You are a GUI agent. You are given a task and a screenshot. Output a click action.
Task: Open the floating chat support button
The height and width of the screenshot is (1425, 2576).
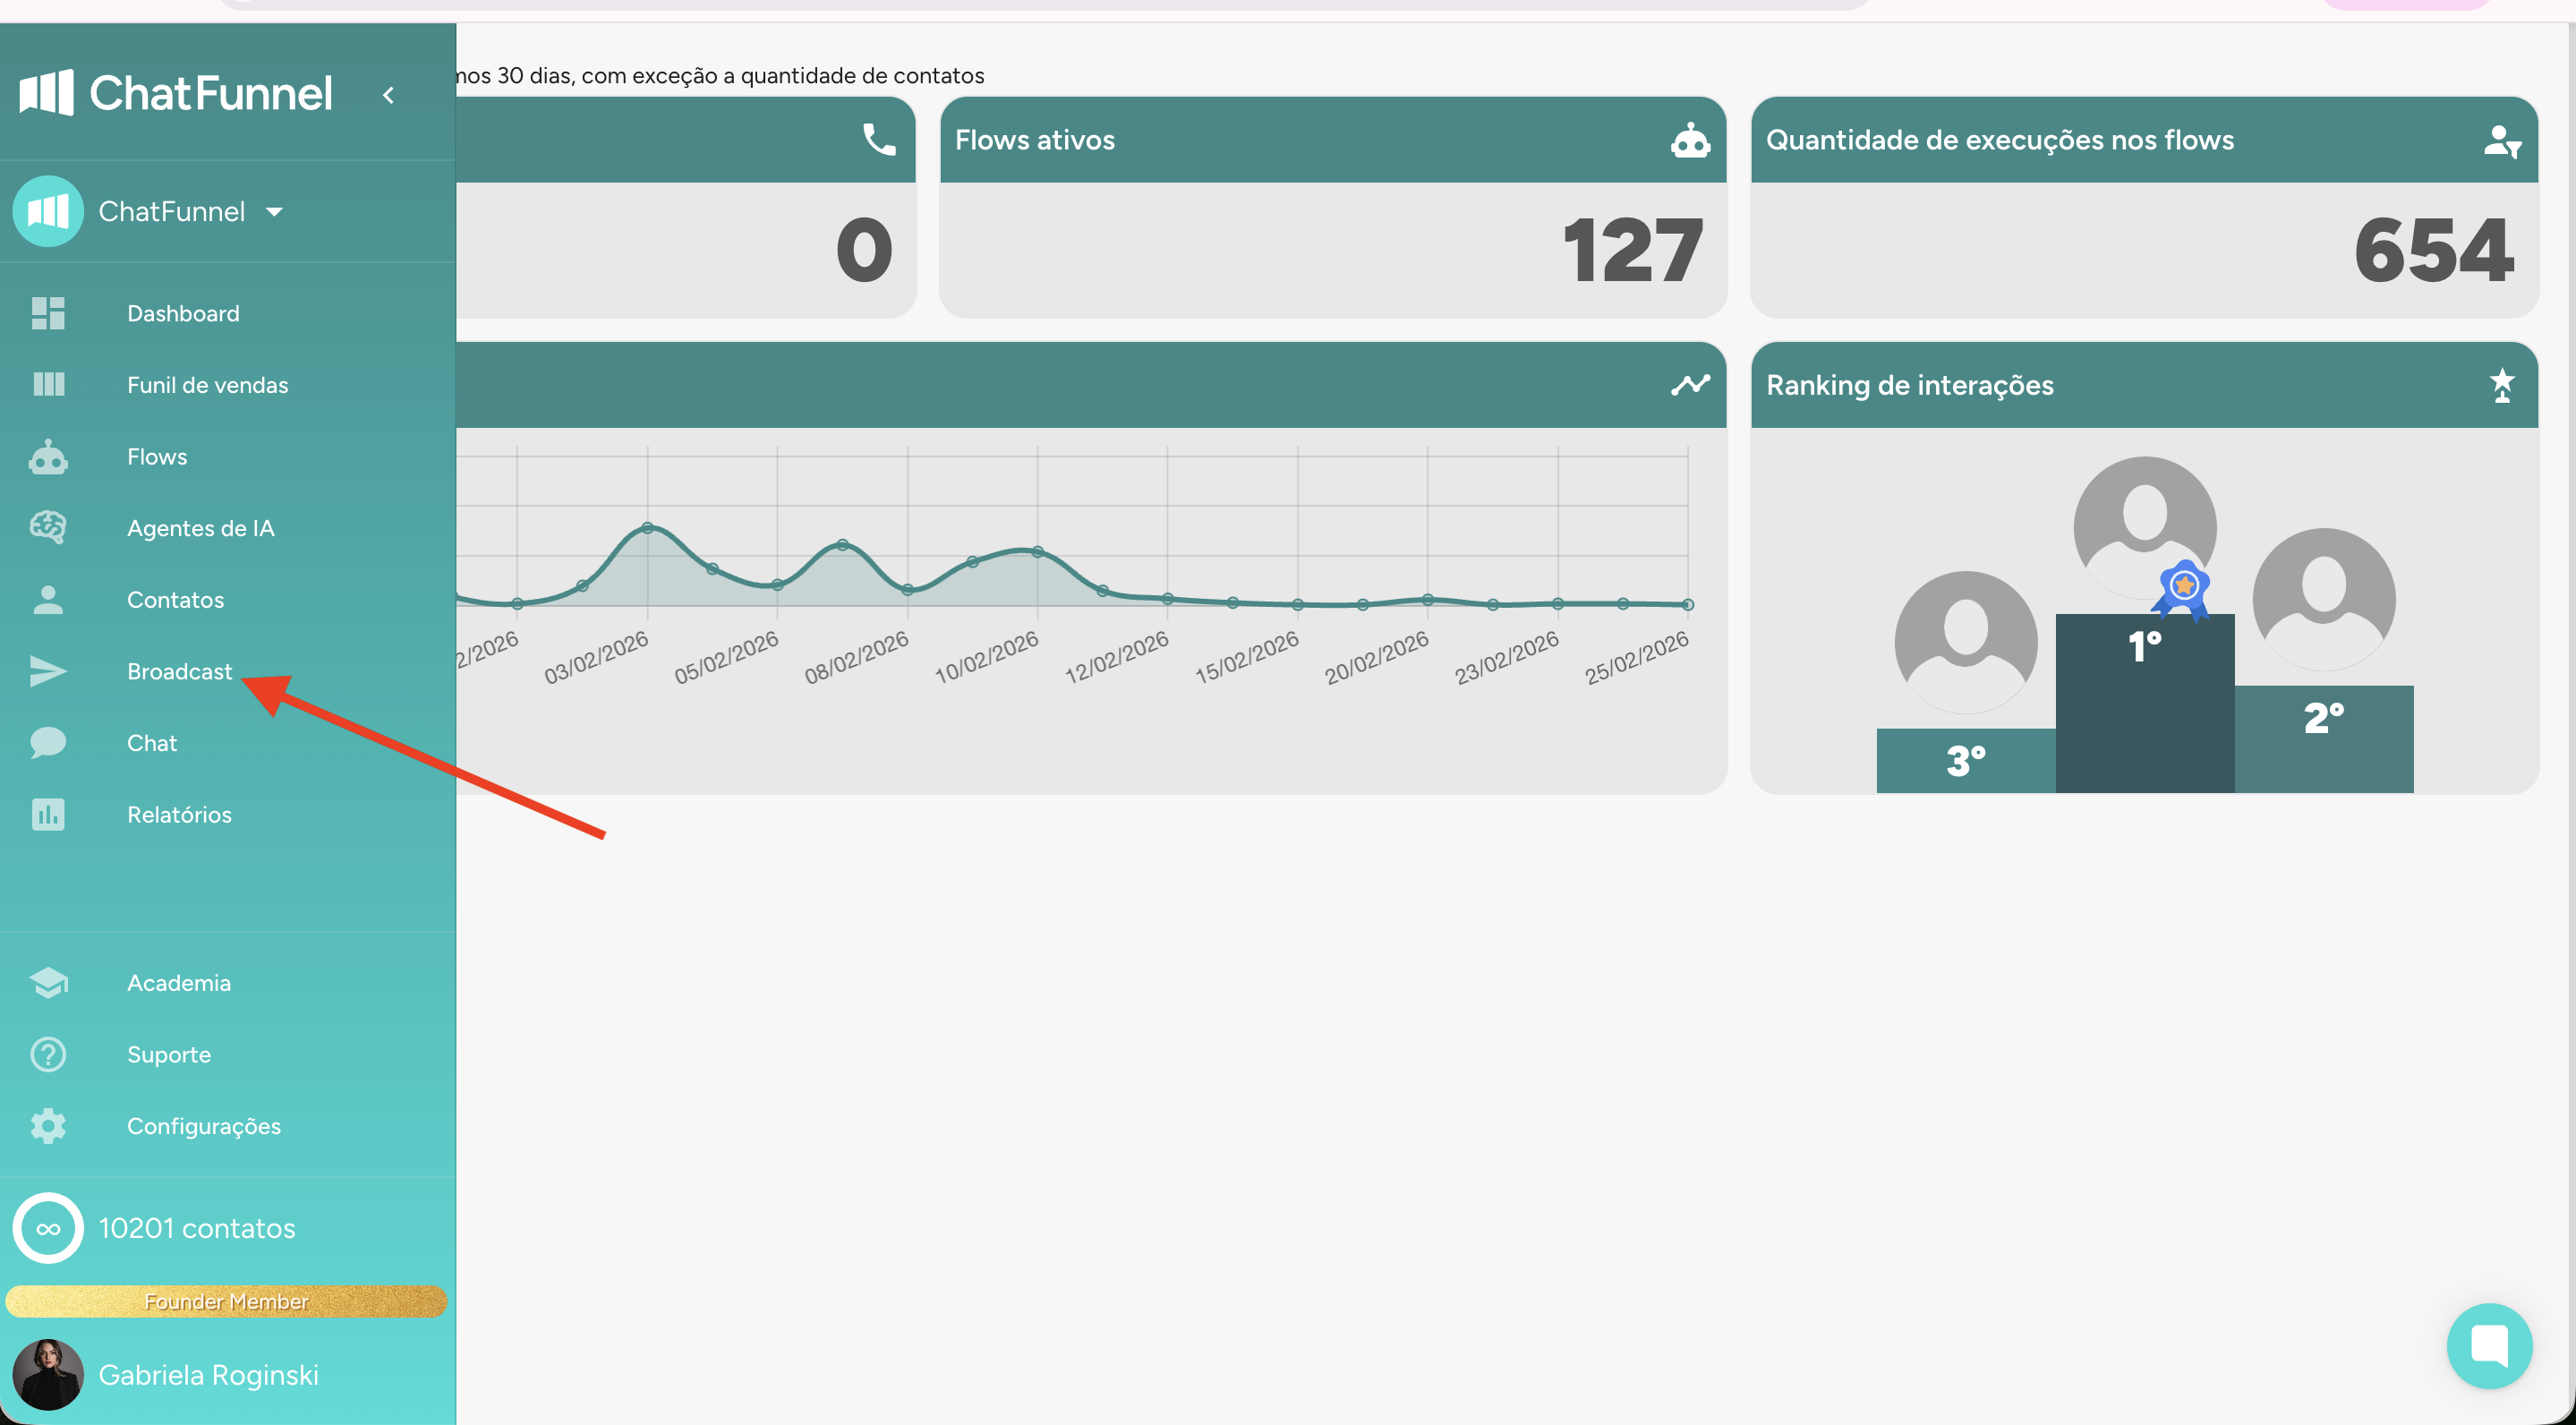pos(2489,1345)
